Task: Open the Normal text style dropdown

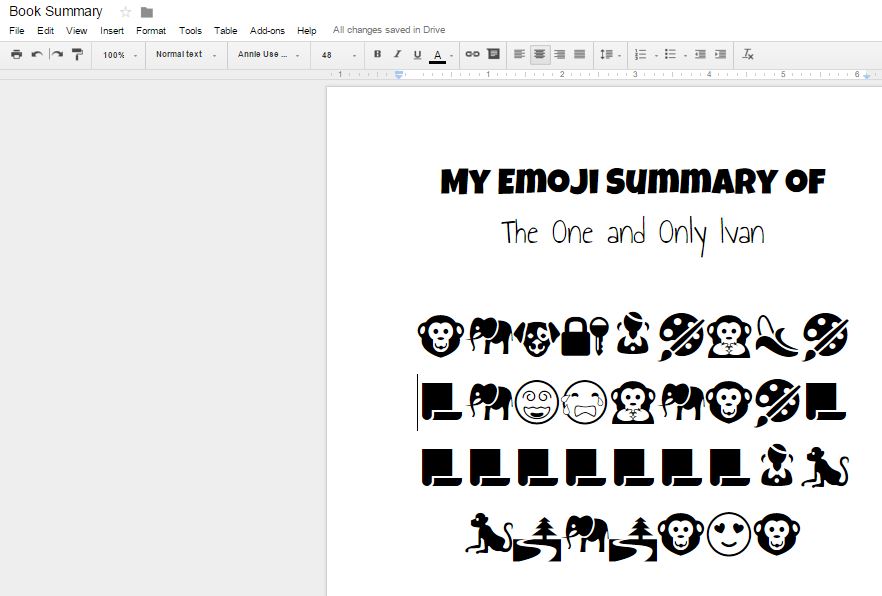Action: pyautogui.click(x=186, y=55)
